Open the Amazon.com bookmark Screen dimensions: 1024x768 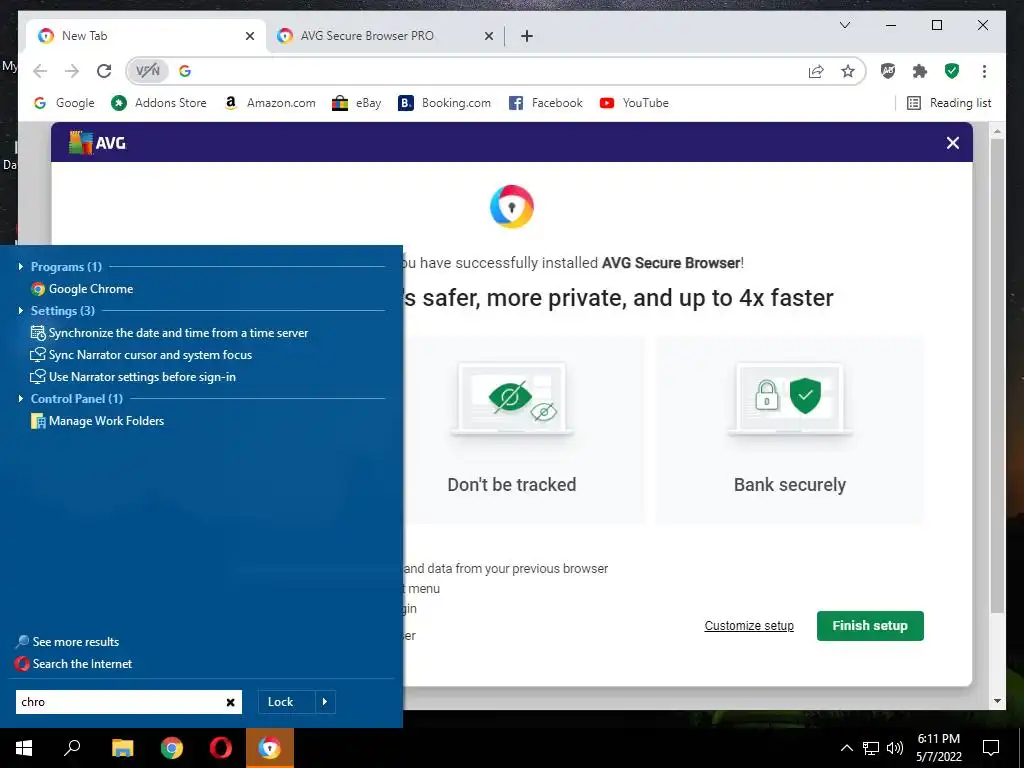click(269, 103)
